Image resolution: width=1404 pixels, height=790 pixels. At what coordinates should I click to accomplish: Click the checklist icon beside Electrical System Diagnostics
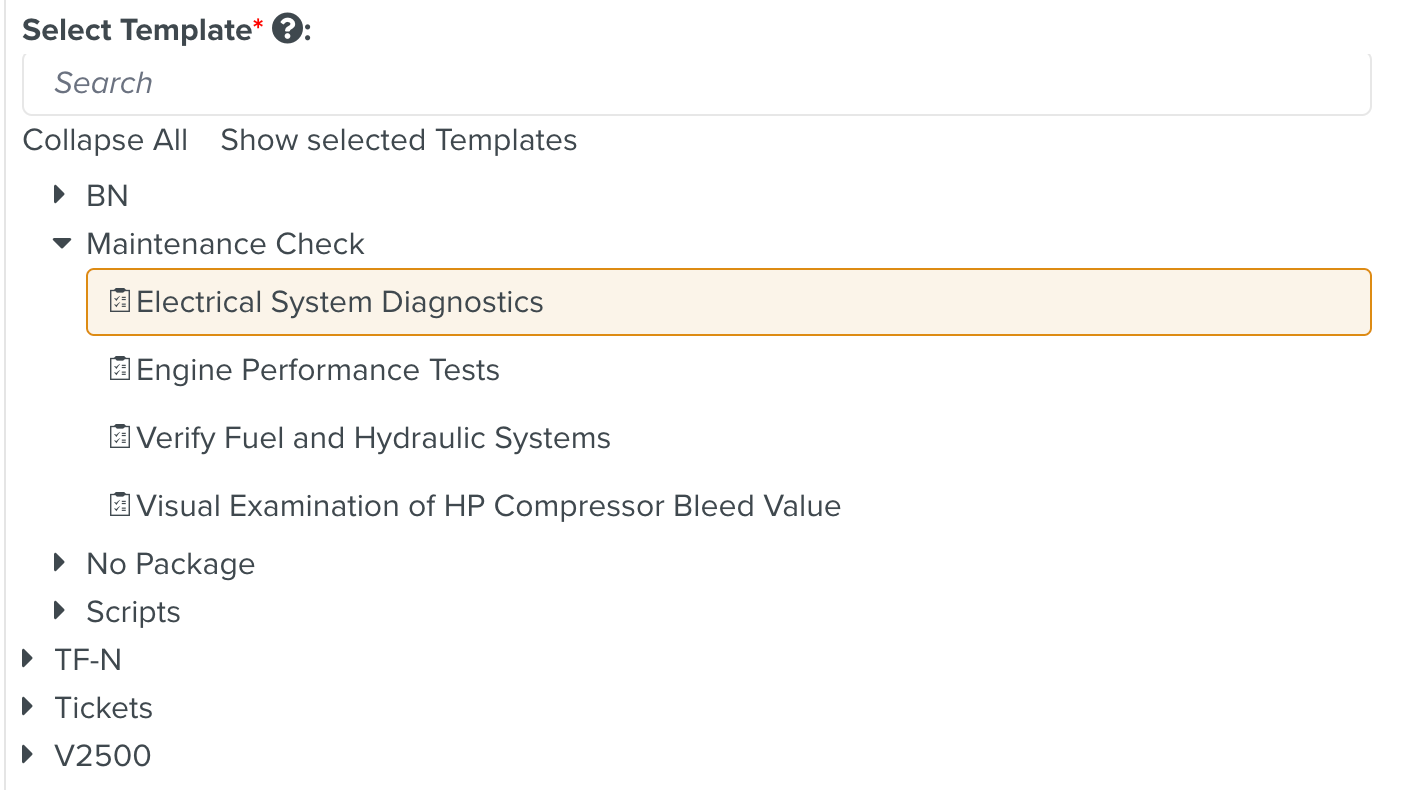point(119,301)
